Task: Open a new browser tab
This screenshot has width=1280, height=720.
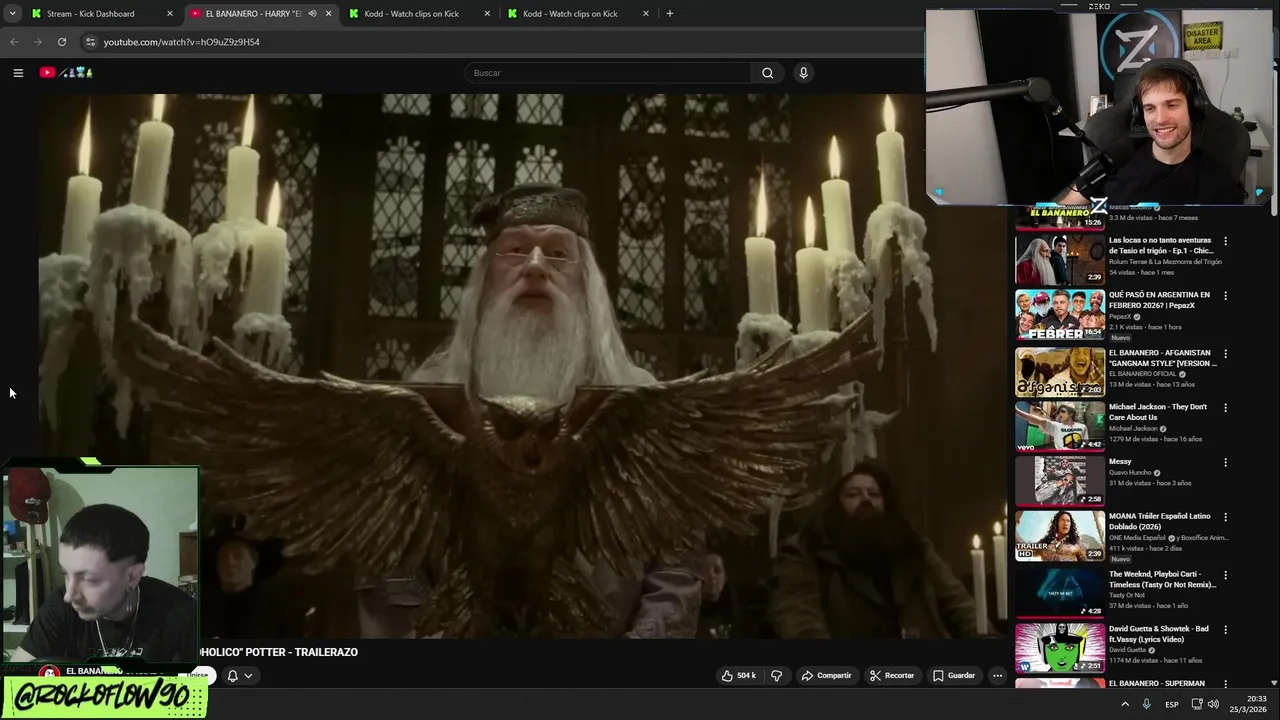Action: point(670,14)
